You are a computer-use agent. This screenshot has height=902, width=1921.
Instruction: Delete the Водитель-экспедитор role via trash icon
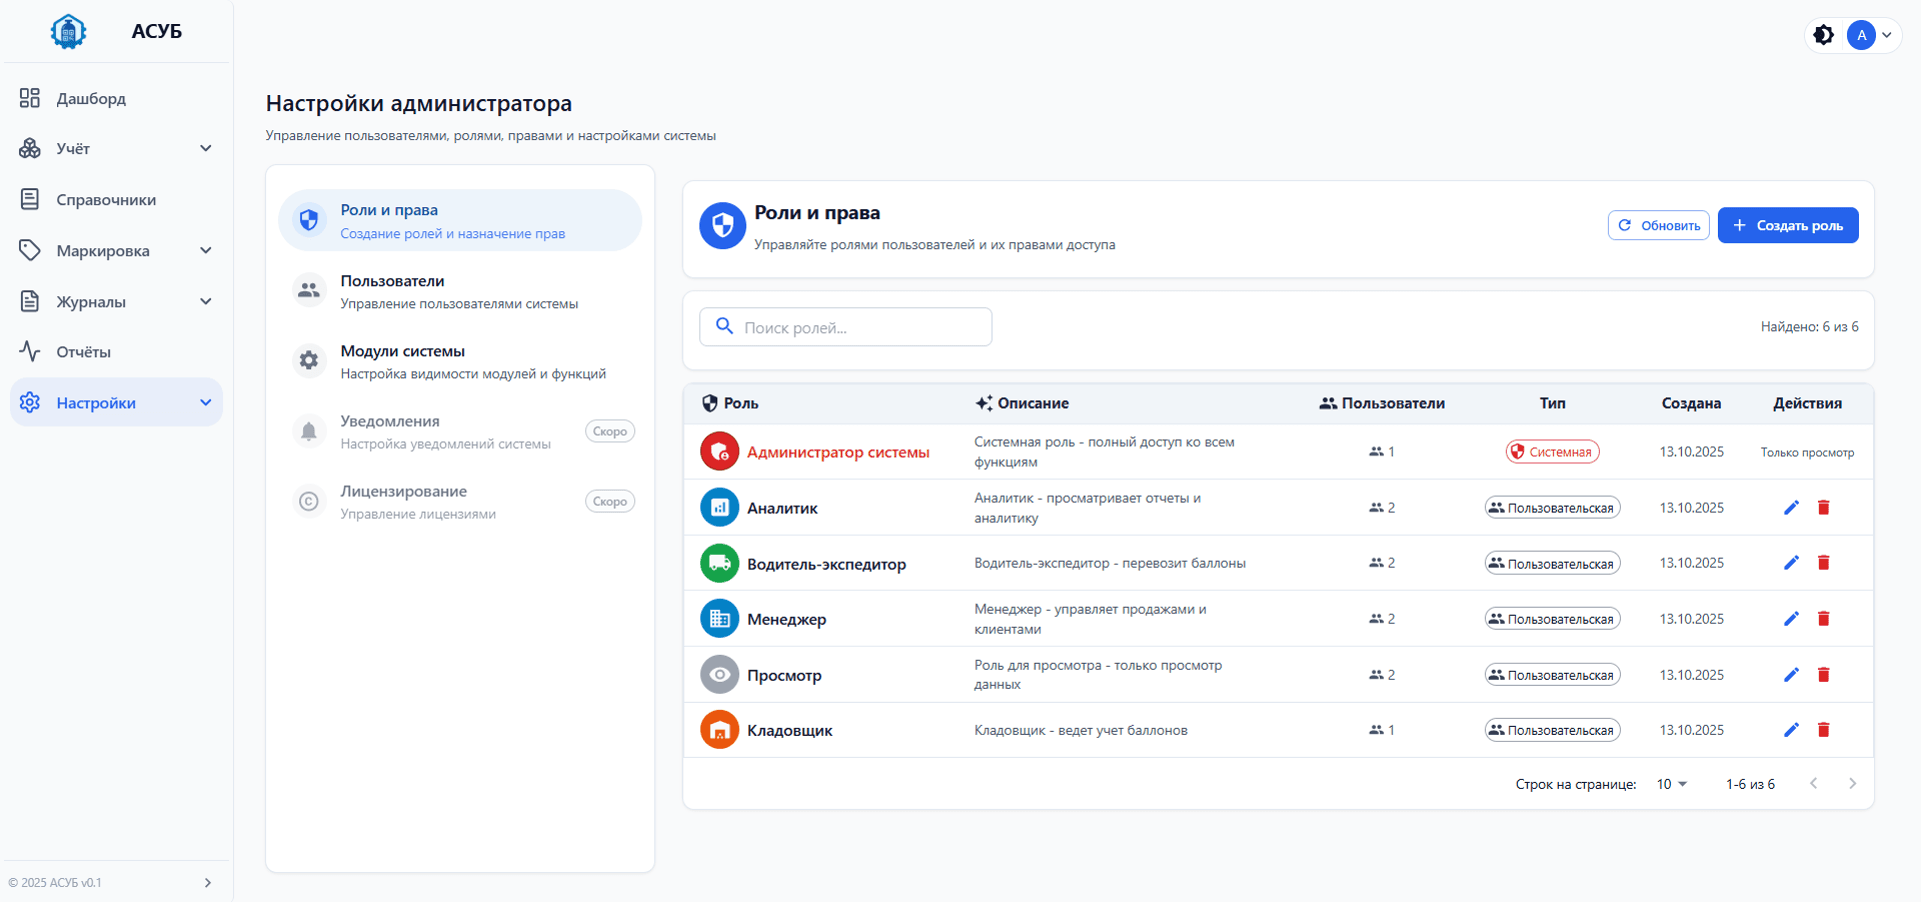[1824, 563]
